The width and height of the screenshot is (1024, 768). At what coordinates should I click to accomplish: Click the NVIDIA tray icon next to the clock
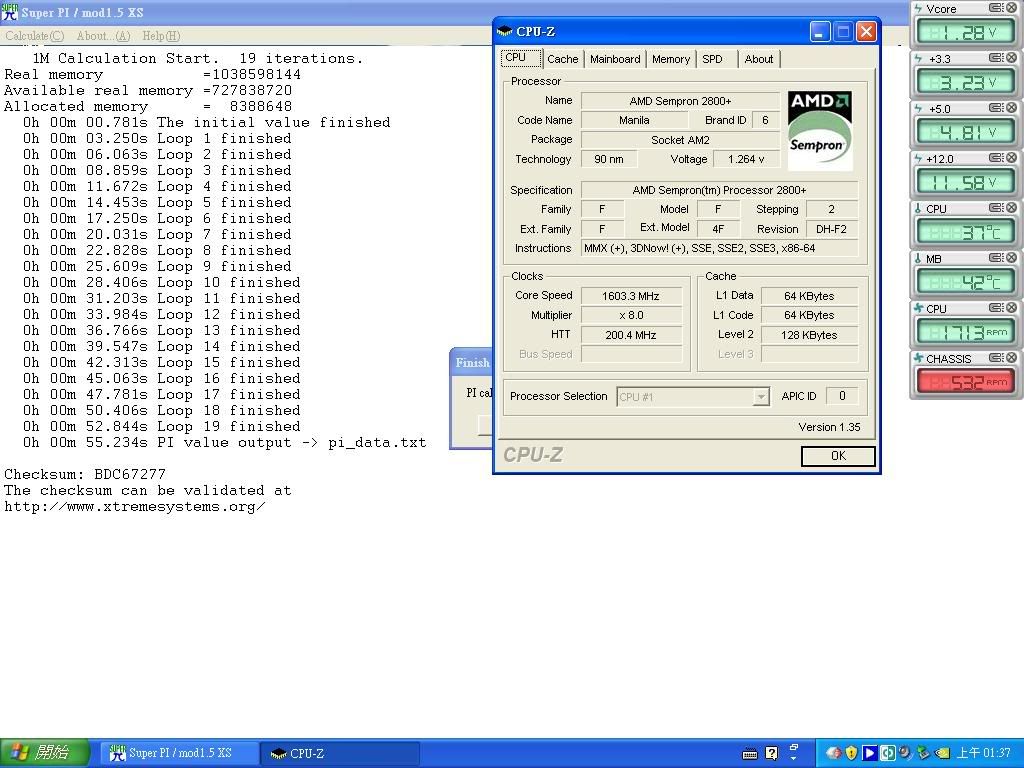point(941,753)
